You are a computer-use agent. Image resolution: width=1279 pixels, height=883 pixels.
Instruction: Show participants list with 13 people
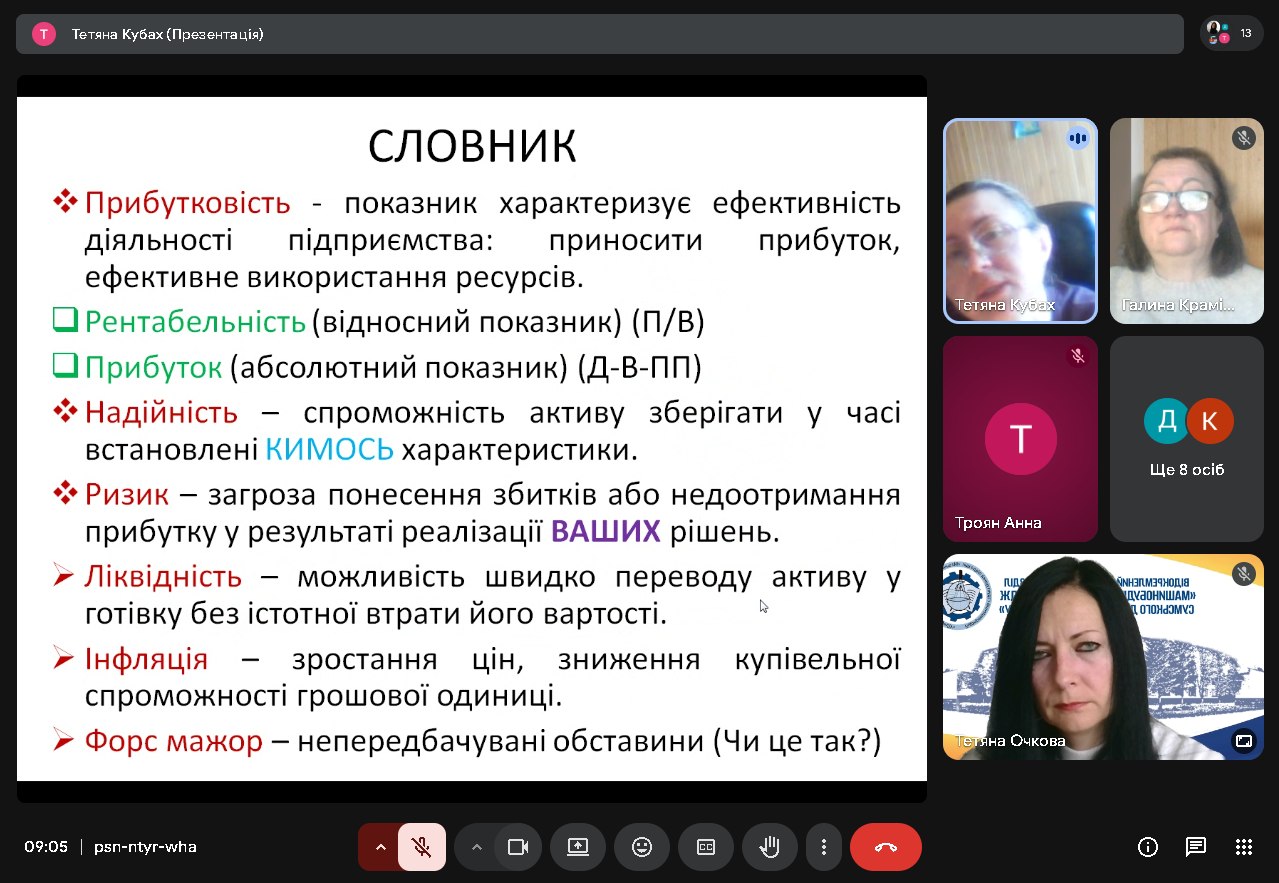coord(1229,34)
